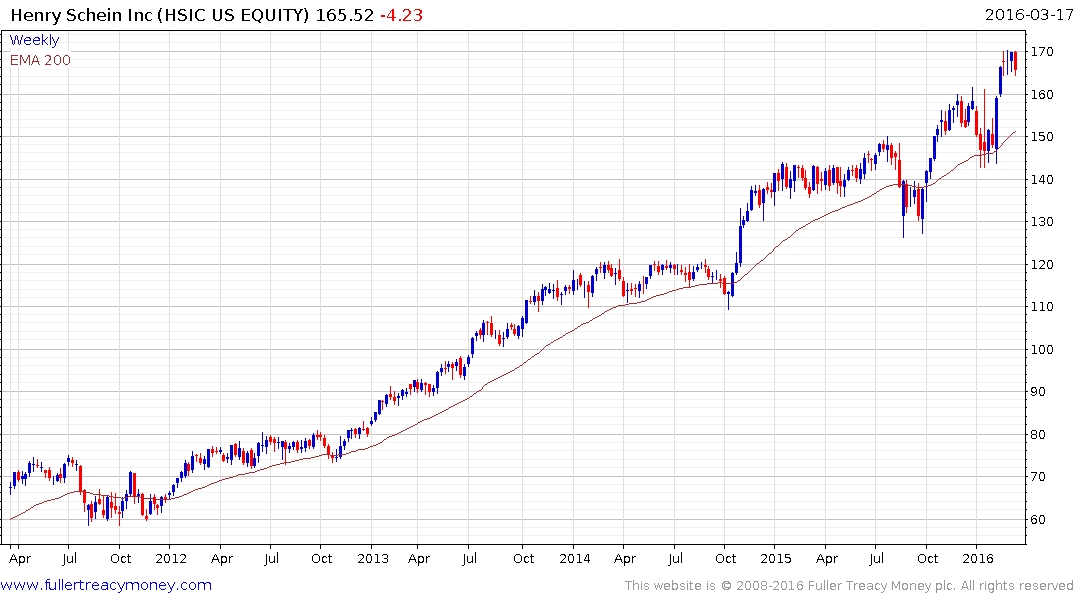The width and height of the screenshot is (1075, 600).
Task: Click the price change value -4.23
Action: (402, 14)
